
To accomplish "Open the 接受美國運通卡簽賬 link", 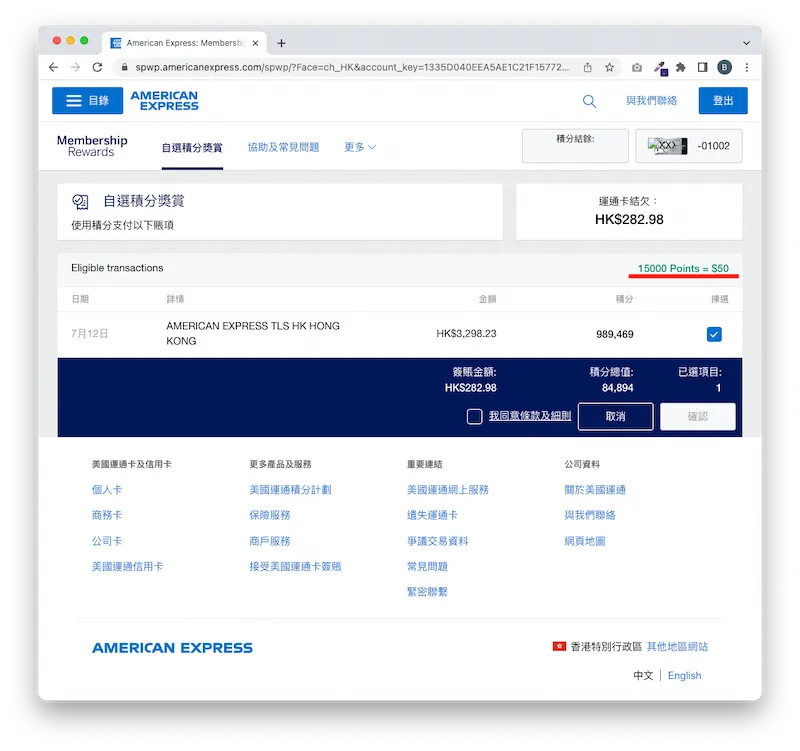I will (x=295, y=566).
